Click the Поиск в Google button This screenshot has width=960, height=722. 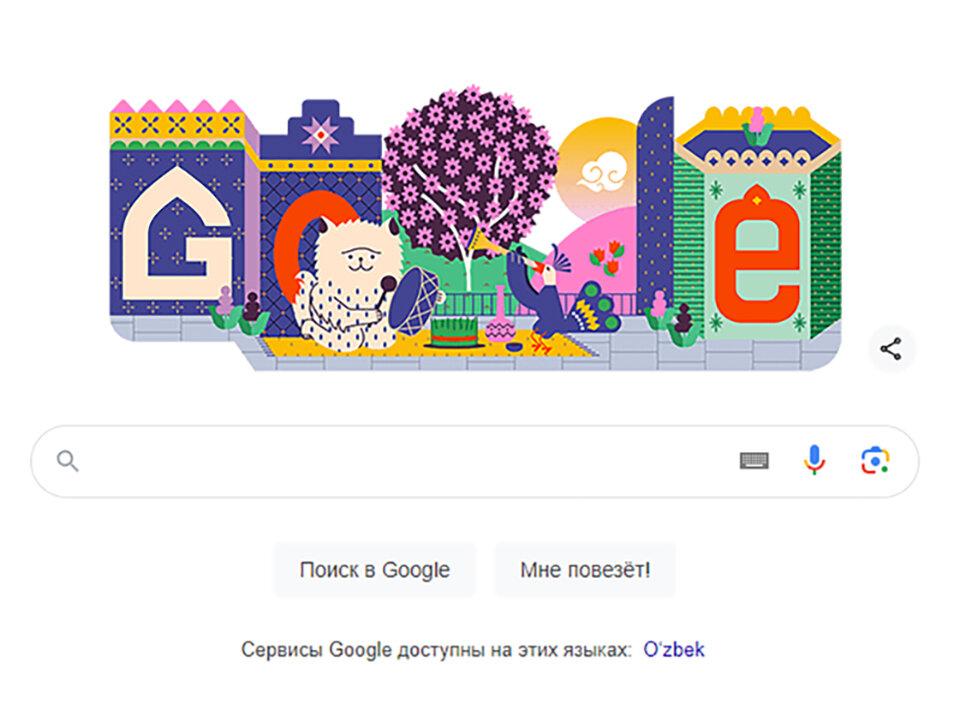[375, 570]
